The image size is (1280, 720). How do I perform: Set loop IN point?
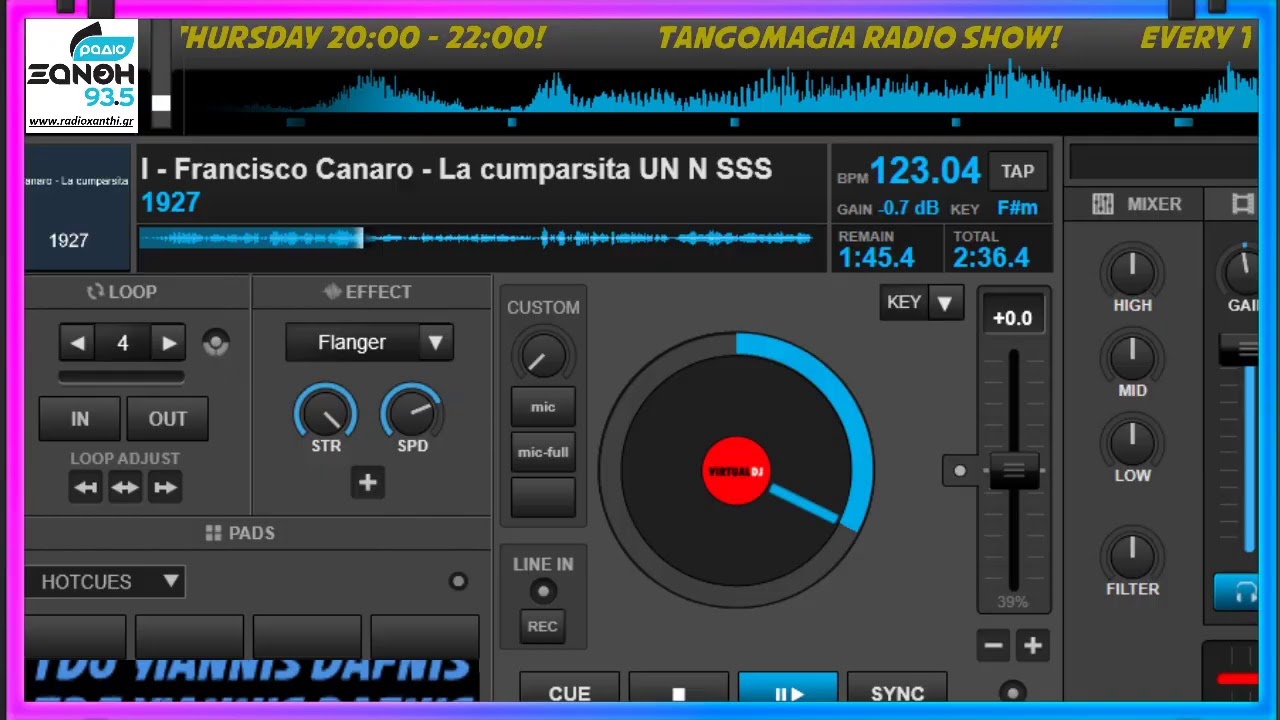pyautogui.click(x=80, y=419)
